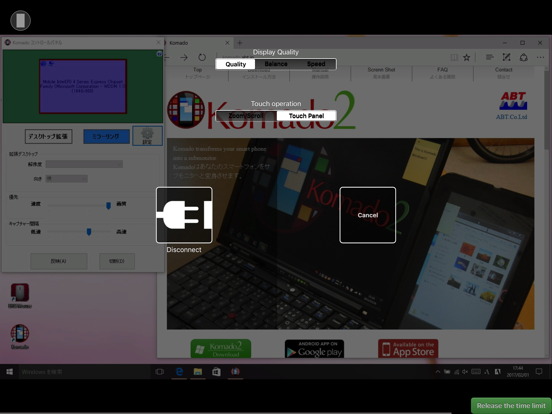Tap the Disconnect plug icon
The height and width of the screenshot is (414, 552).
point(184,215)
